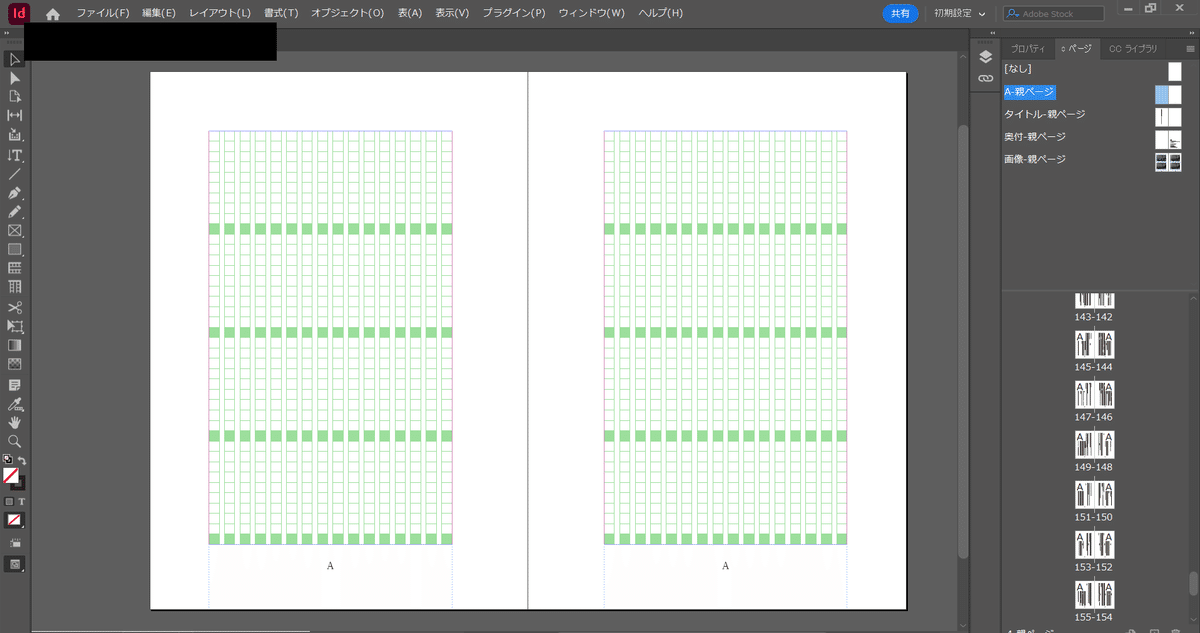Open the Pages panel flyout menu
Viewport: 1200px width, 633px height.
(1190, 47)
